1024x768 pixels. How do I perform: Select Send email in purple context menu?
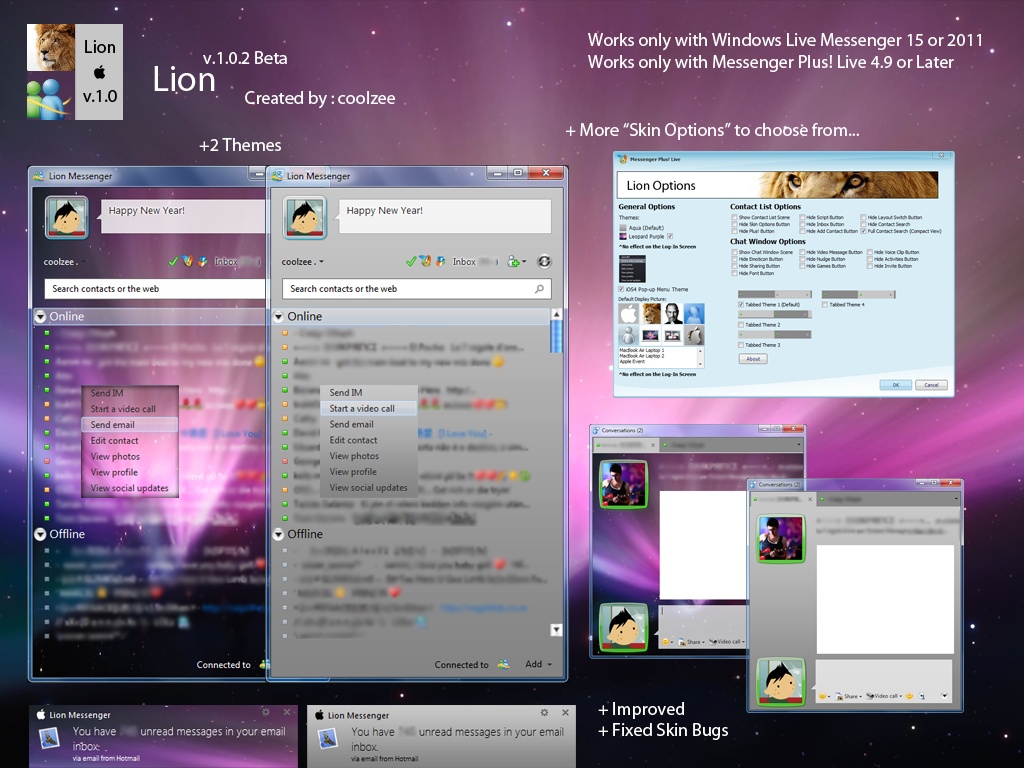[x=130, y=424]
